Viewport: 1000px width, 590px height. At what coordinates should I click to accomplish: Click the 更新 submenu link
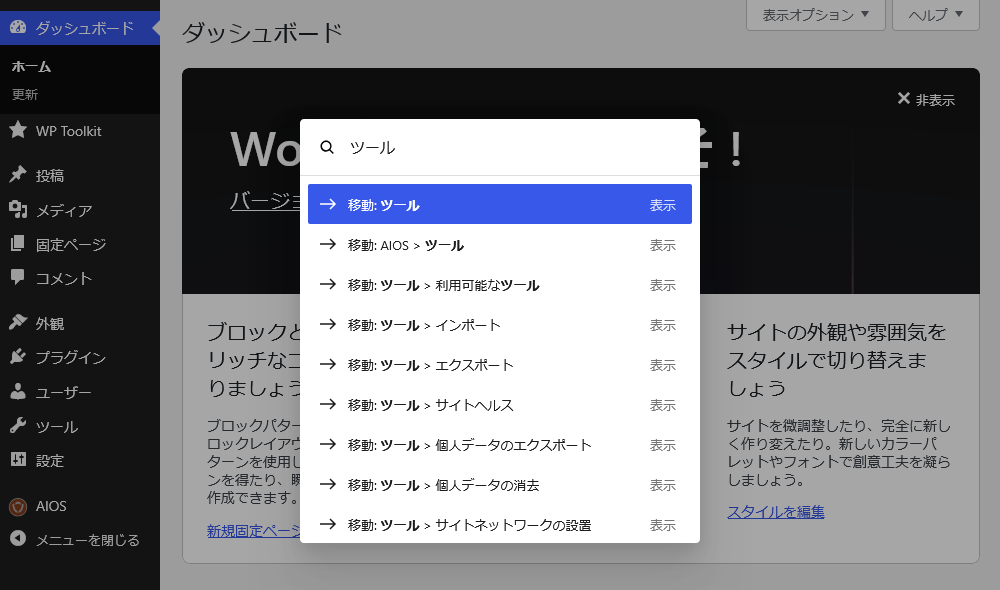click(x=25, y=94)
